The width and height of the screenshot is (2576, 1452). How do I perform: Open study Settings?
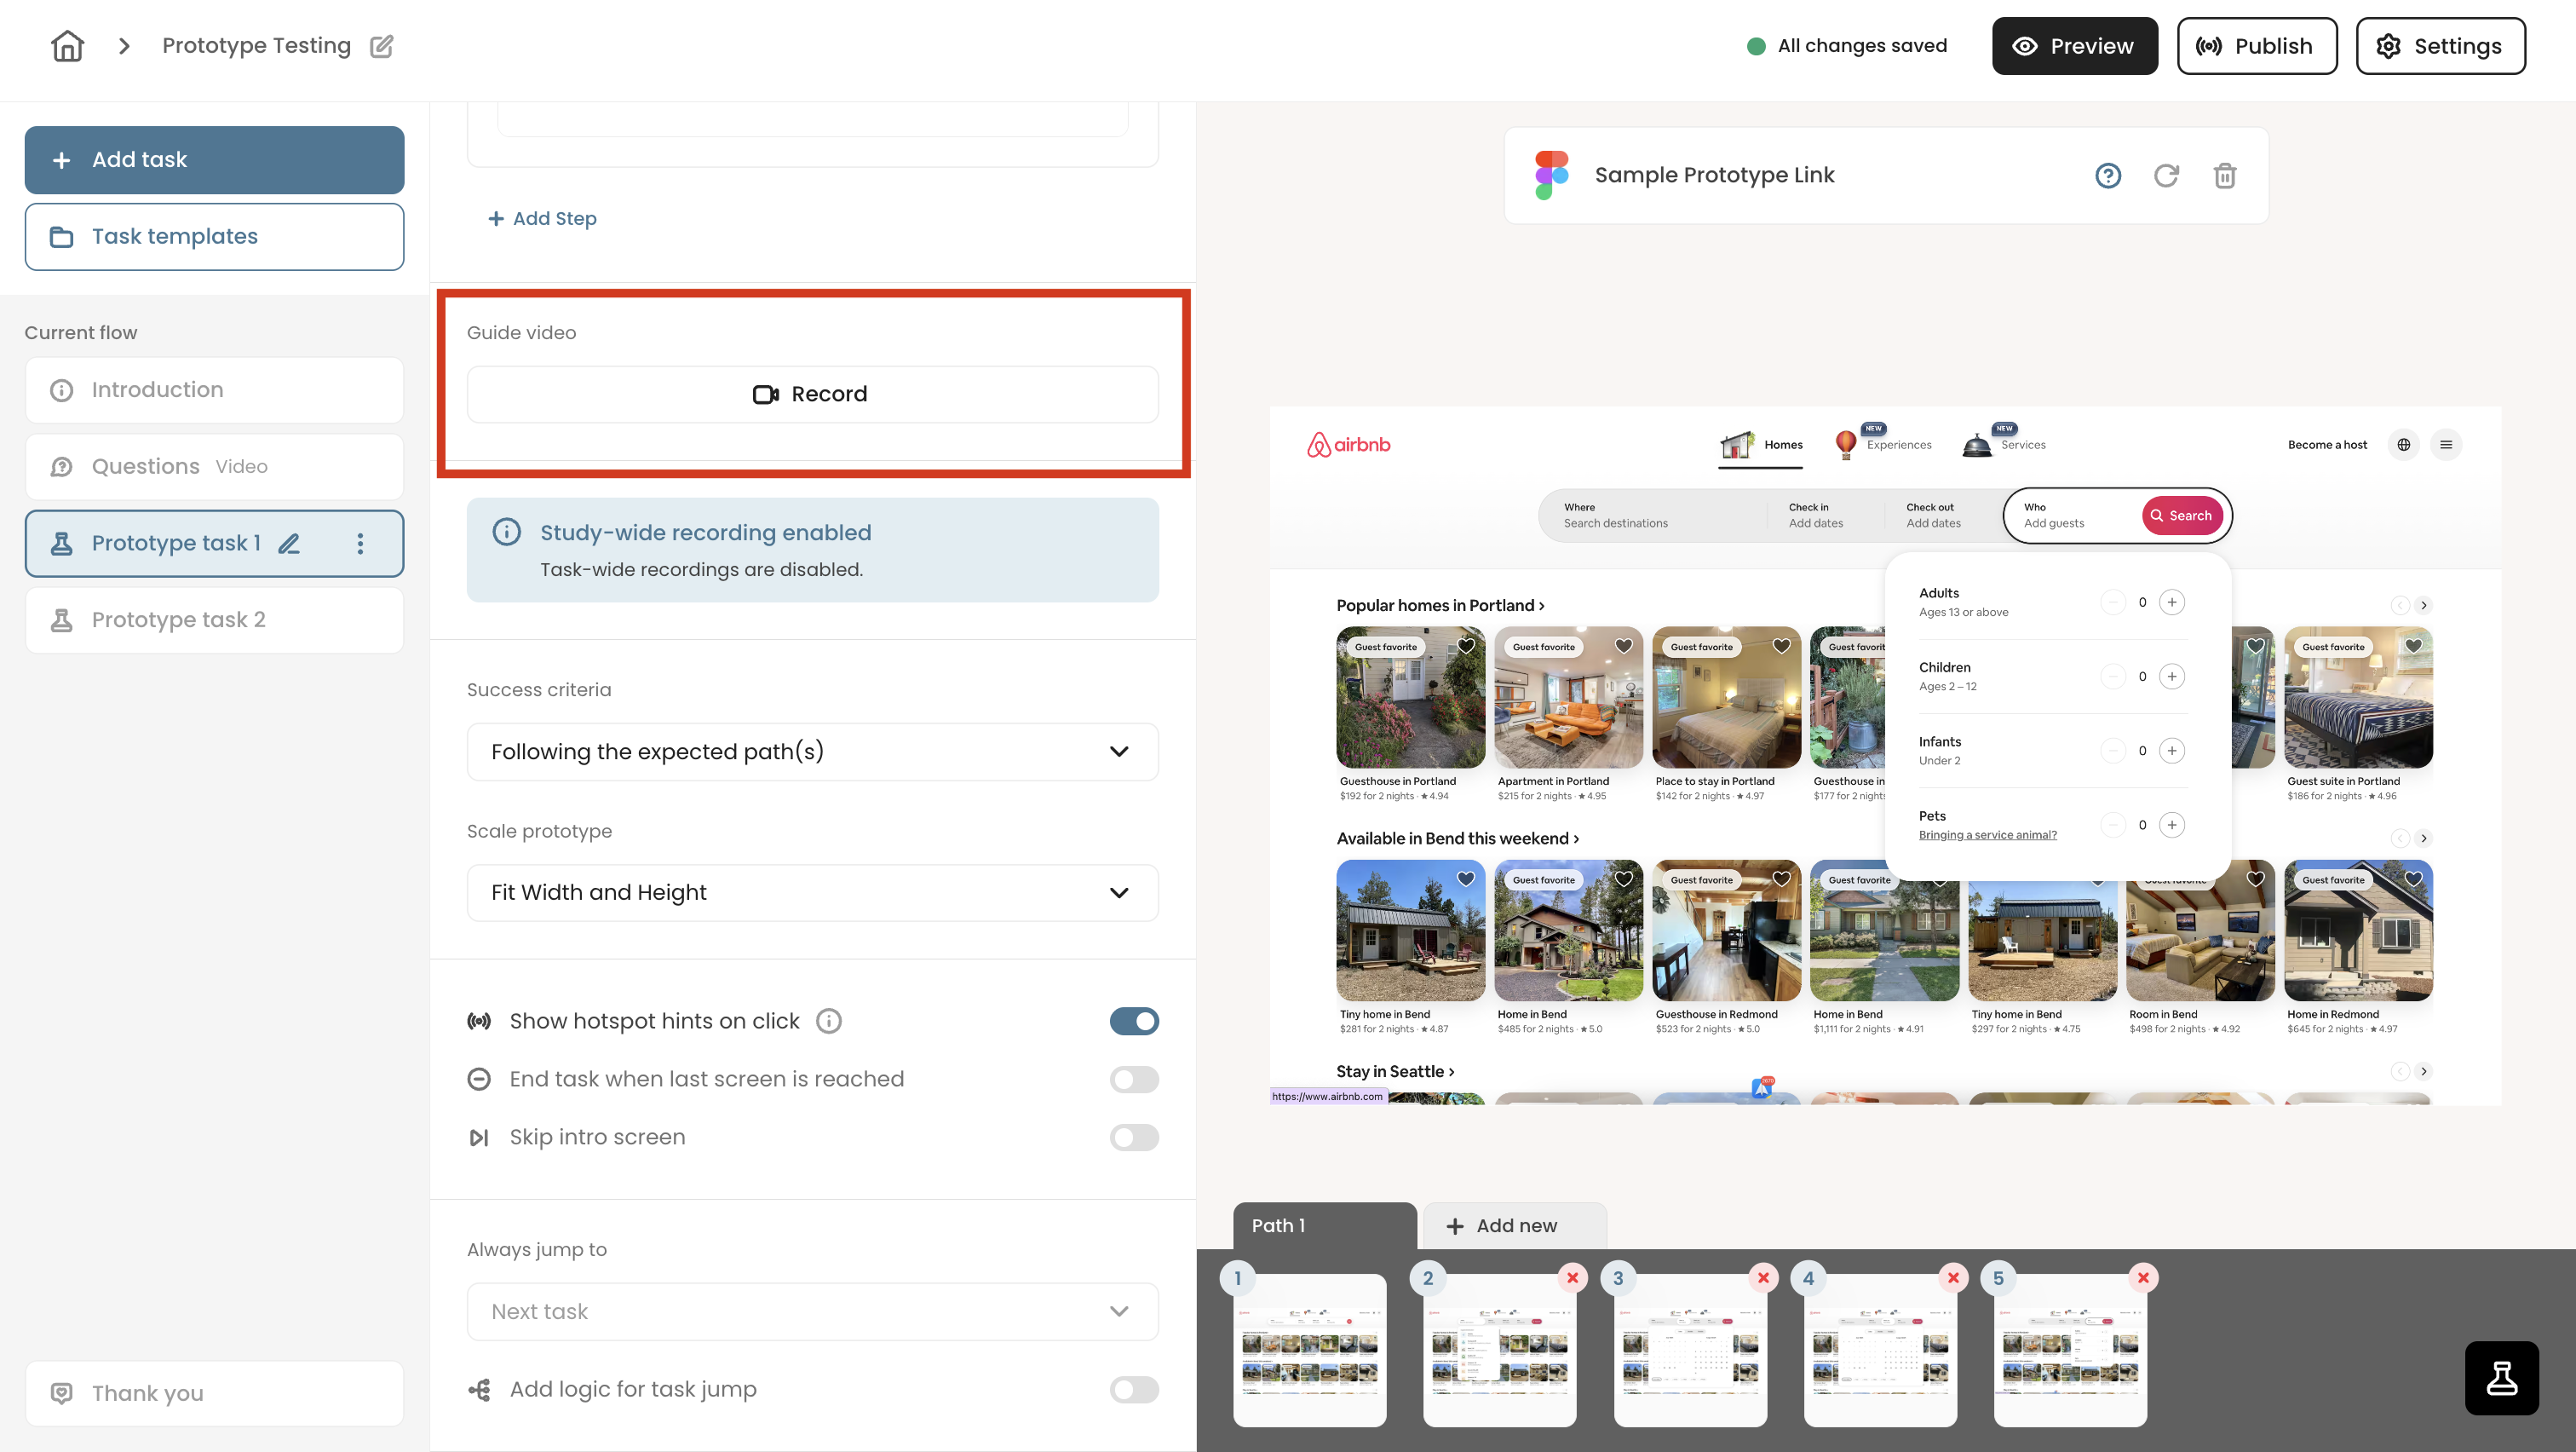point(2440,46)
